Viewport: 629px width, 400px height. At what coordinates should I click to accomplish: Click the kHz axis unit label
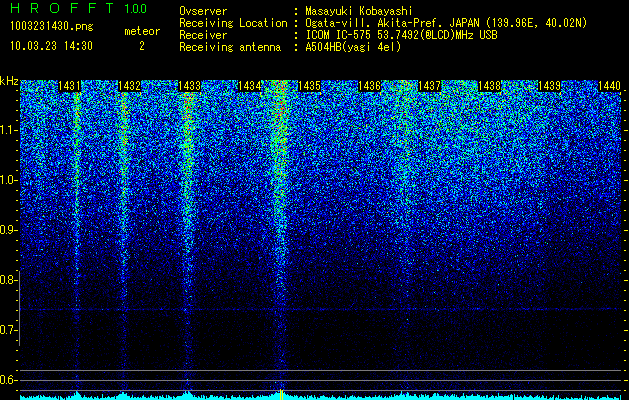click(9, 81)
